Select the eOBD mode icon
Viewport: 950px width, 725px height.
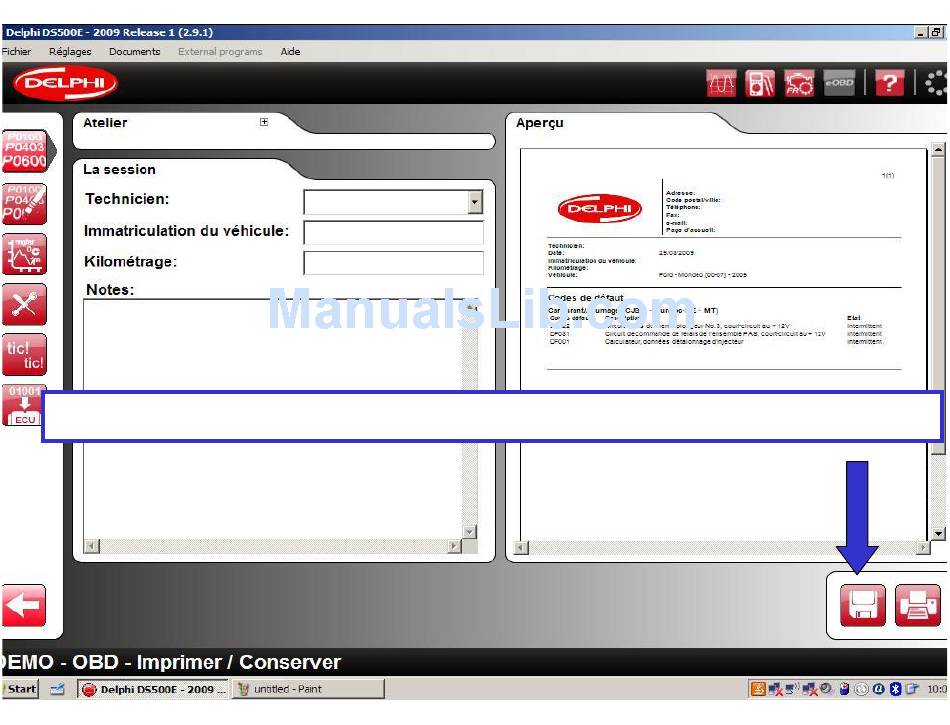coord(839,83)
